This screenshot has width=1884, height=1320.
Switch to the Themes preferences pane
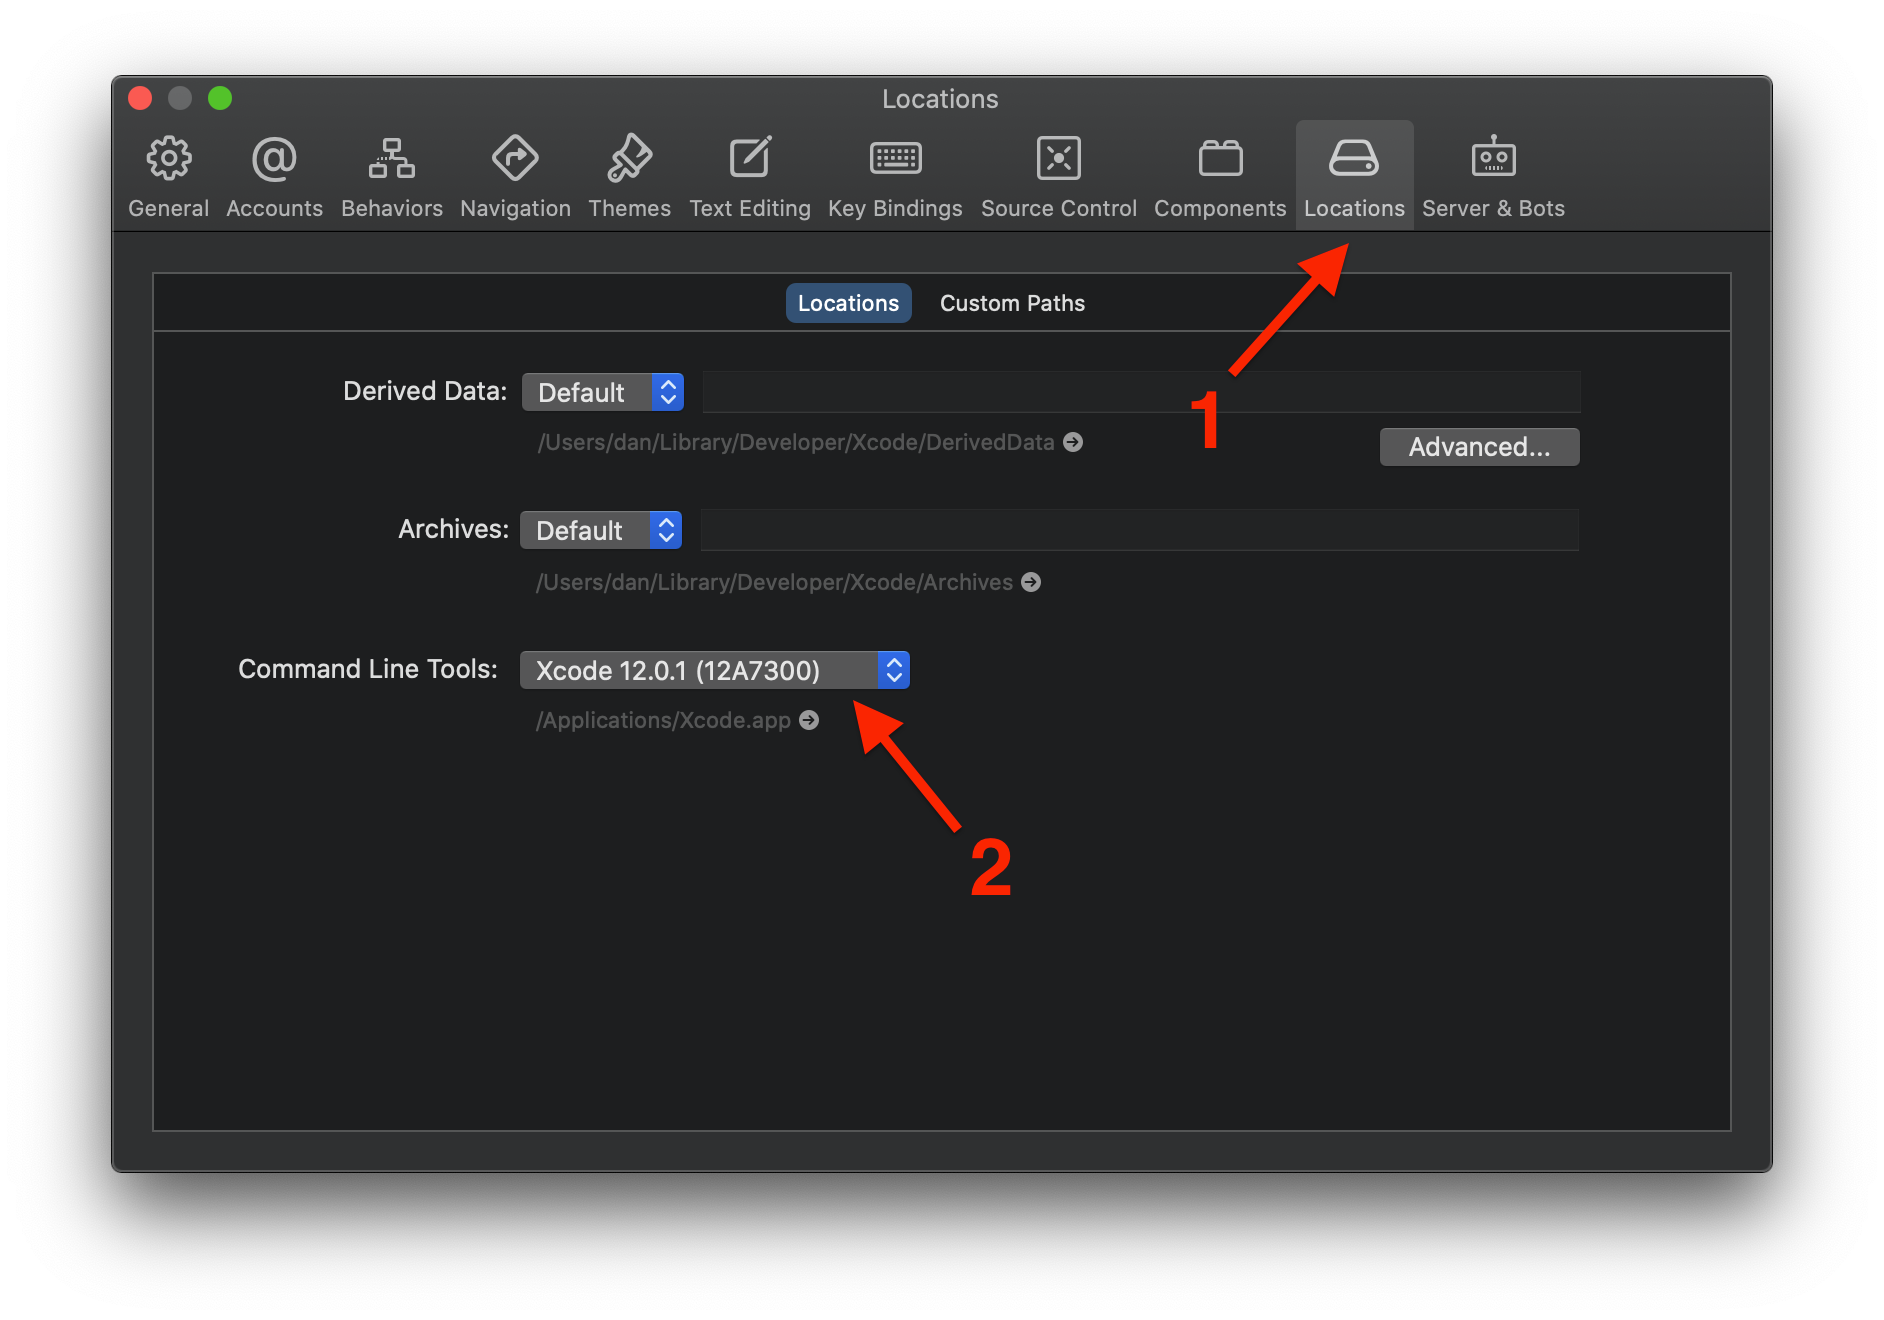coord(629,175)
